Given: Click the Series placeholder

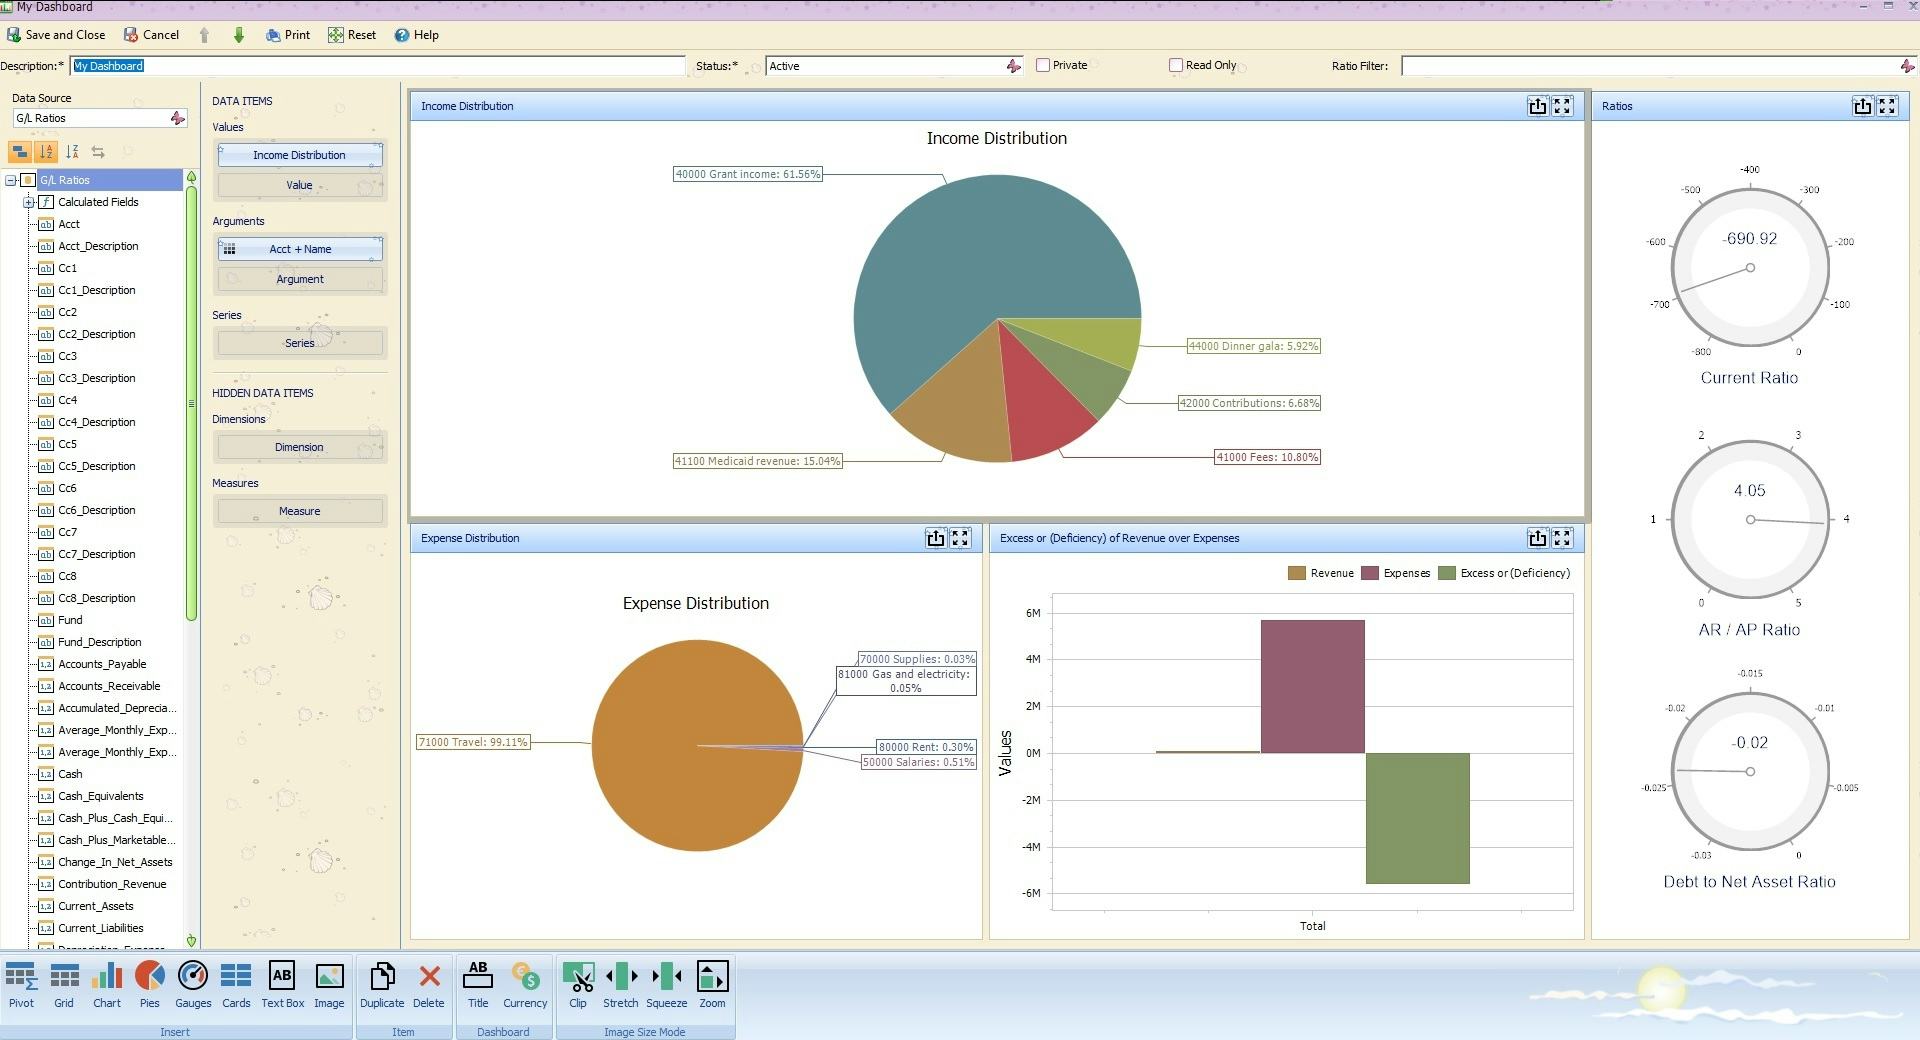Looking at the screenshot, I should point(300,343).
